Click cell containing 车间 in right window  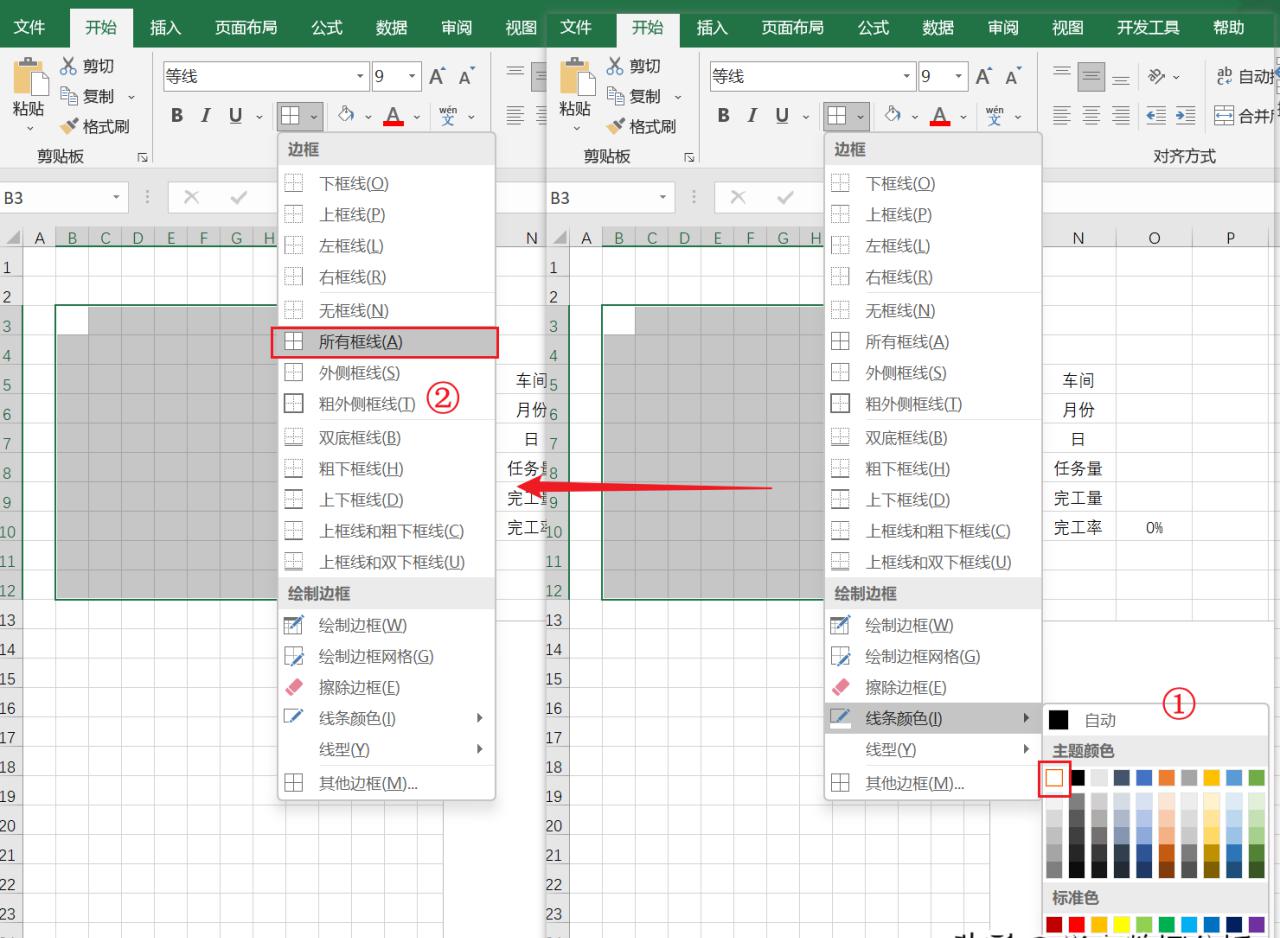1078,380
